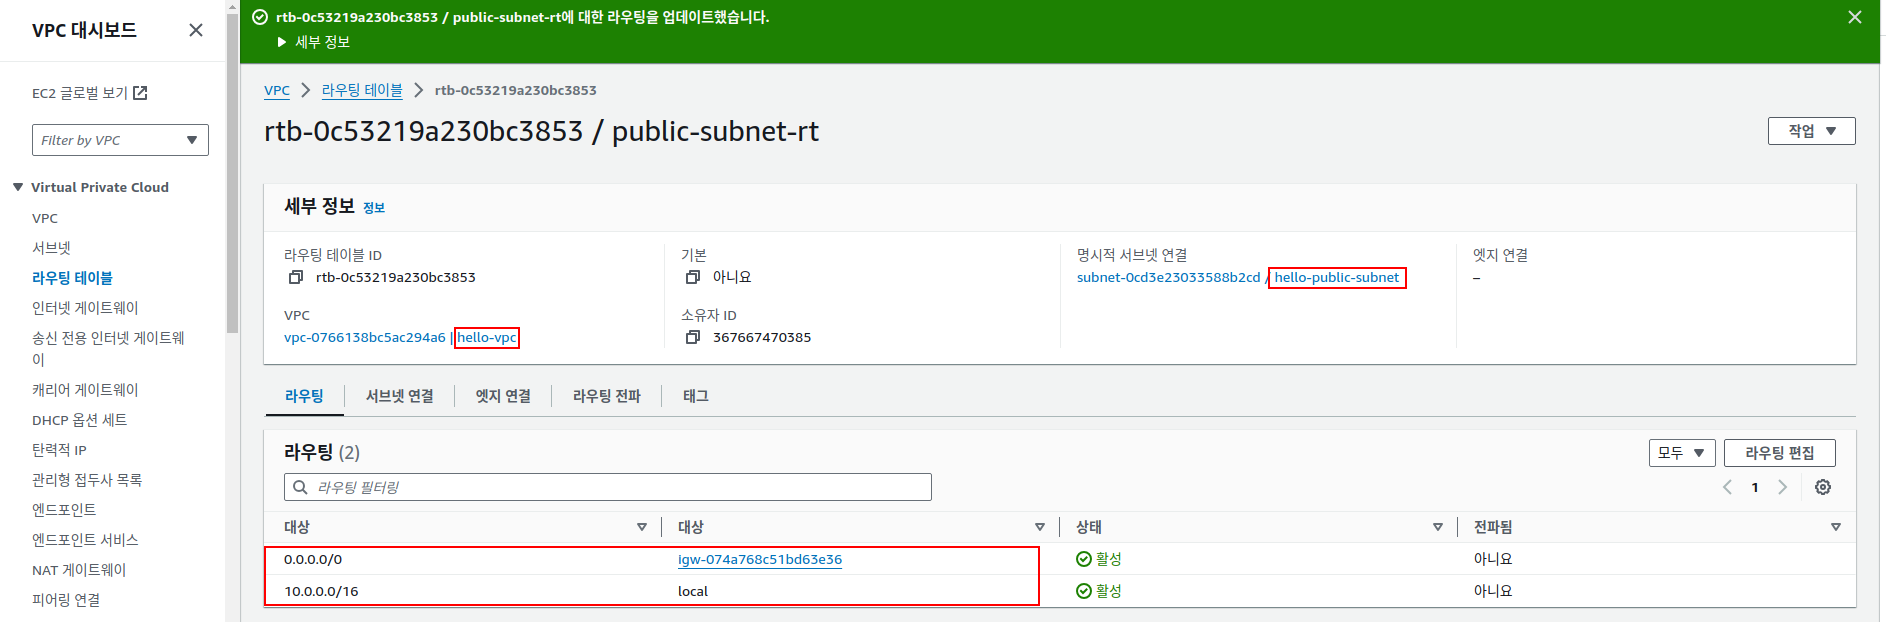
Task: Copy the owner ID 367667470385
Action: [692, 337]
